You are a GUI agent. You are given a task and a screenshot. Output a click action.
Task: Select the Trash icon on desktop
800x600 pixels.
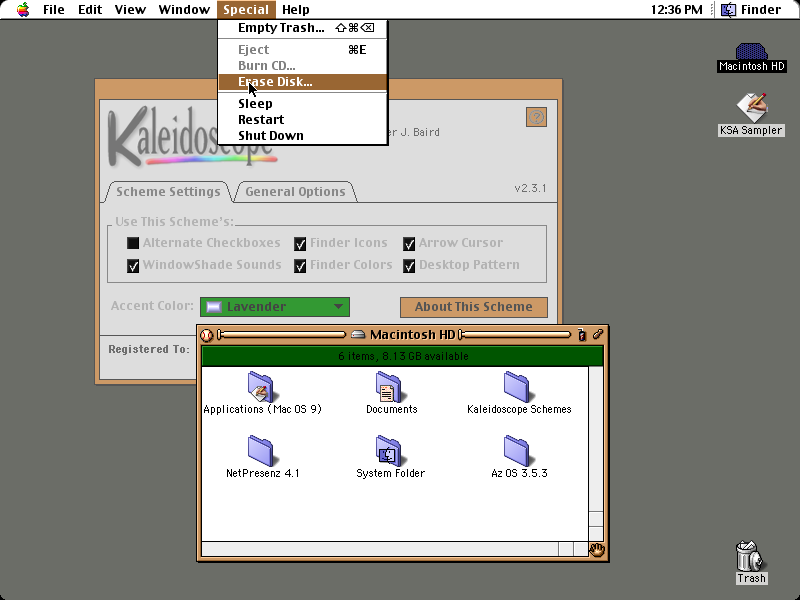[x=751, y=556]
